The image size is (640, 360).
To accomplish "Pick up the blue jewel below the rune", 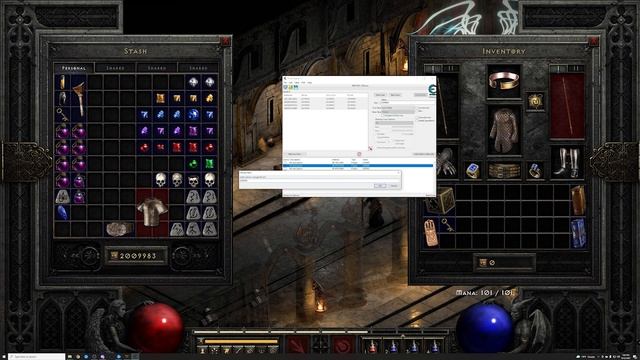I will click(62, 213).
